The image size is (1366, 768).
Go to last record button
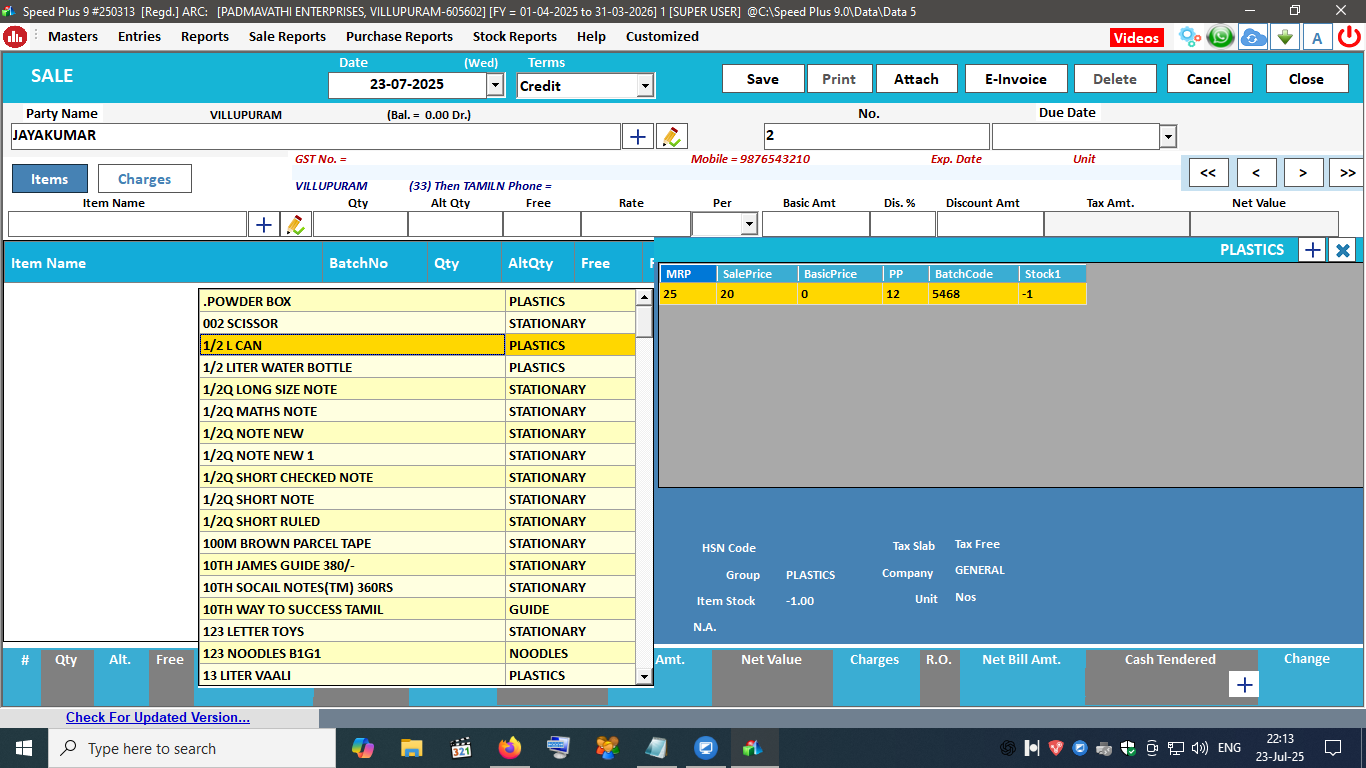click(x=1347, y=173)
